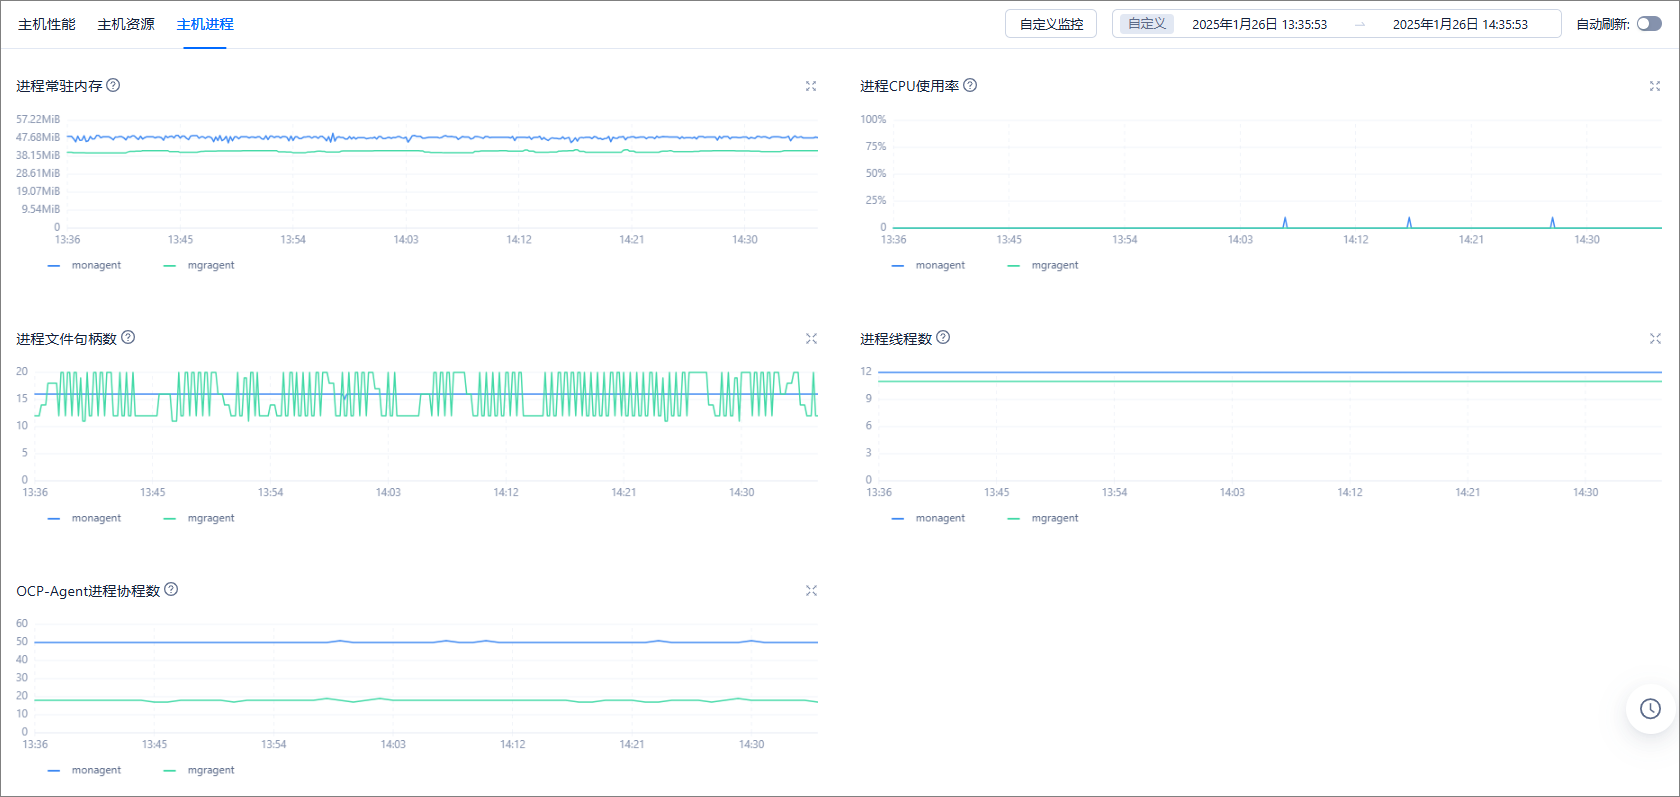Open end time picker 14:35:53
Image resolution: width=1680 pixels, height=797 pixels.
1460,24
